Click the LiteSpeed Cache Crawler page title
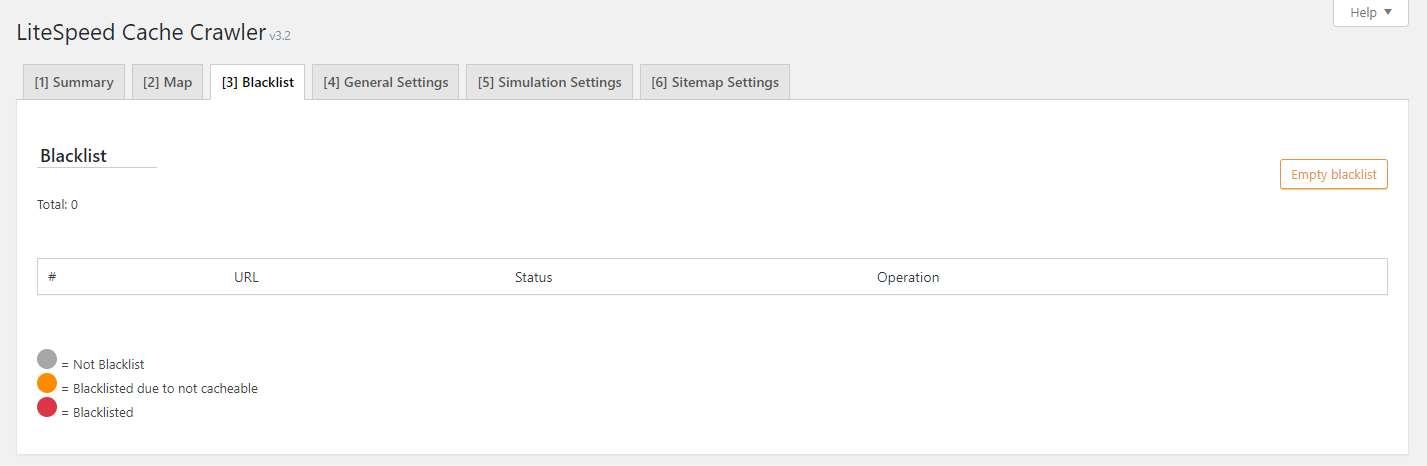Image resolution: width=1427 pixels, height=466 pixels. (x=141, y=32)
